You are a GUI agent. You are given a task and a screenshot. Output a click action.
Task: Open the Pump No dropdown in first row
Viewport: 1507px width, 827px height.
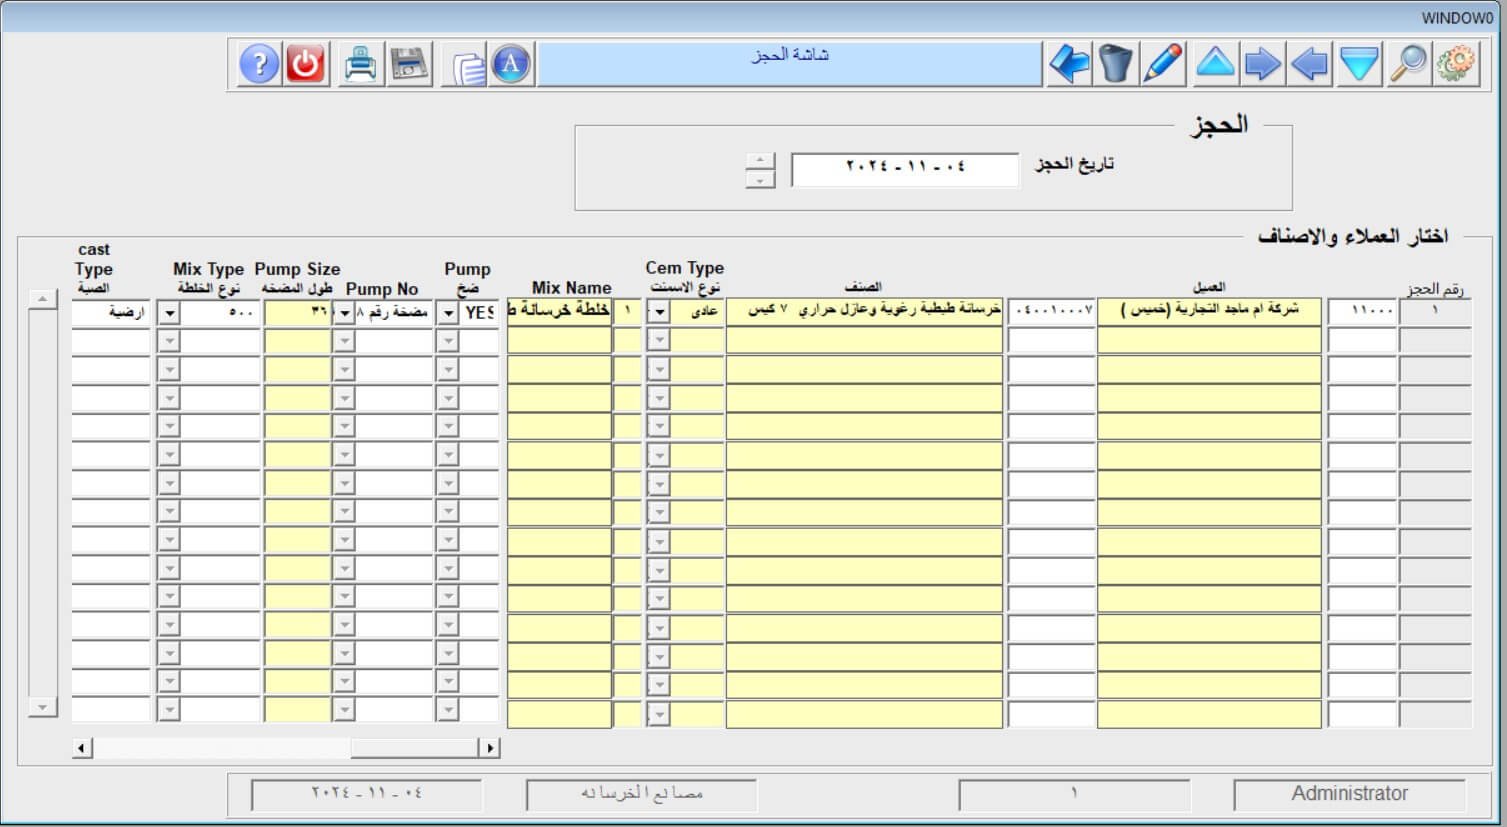(344, 313)
